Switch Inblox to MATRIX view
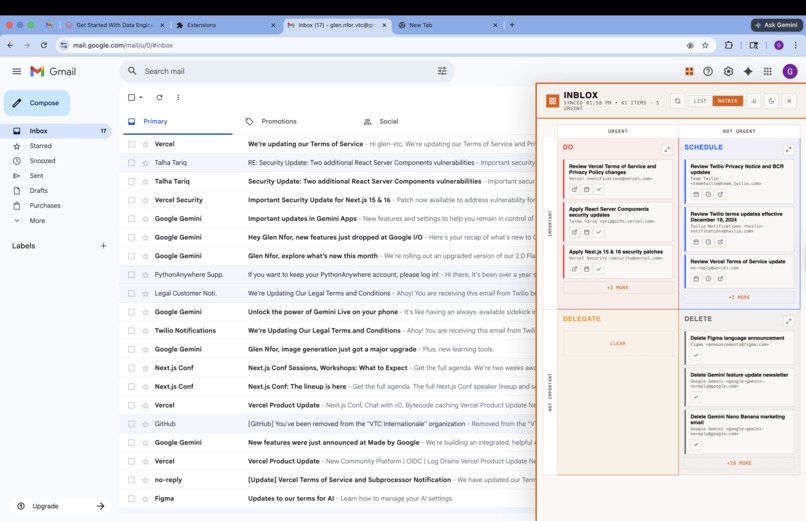Viewport: 806px width, 521px height. [727, 101]
